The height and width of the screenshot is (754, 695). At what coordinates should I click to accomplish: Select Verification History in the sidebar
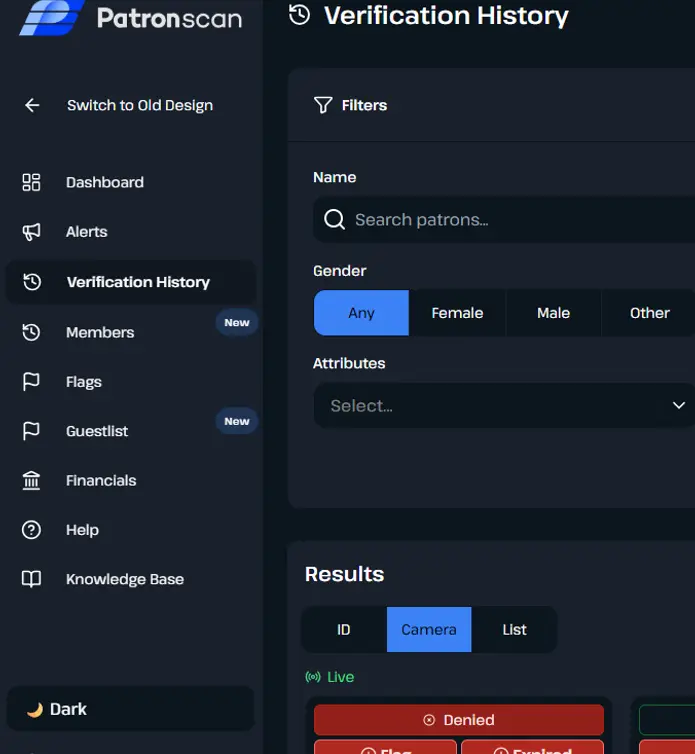tap(131, 282)
